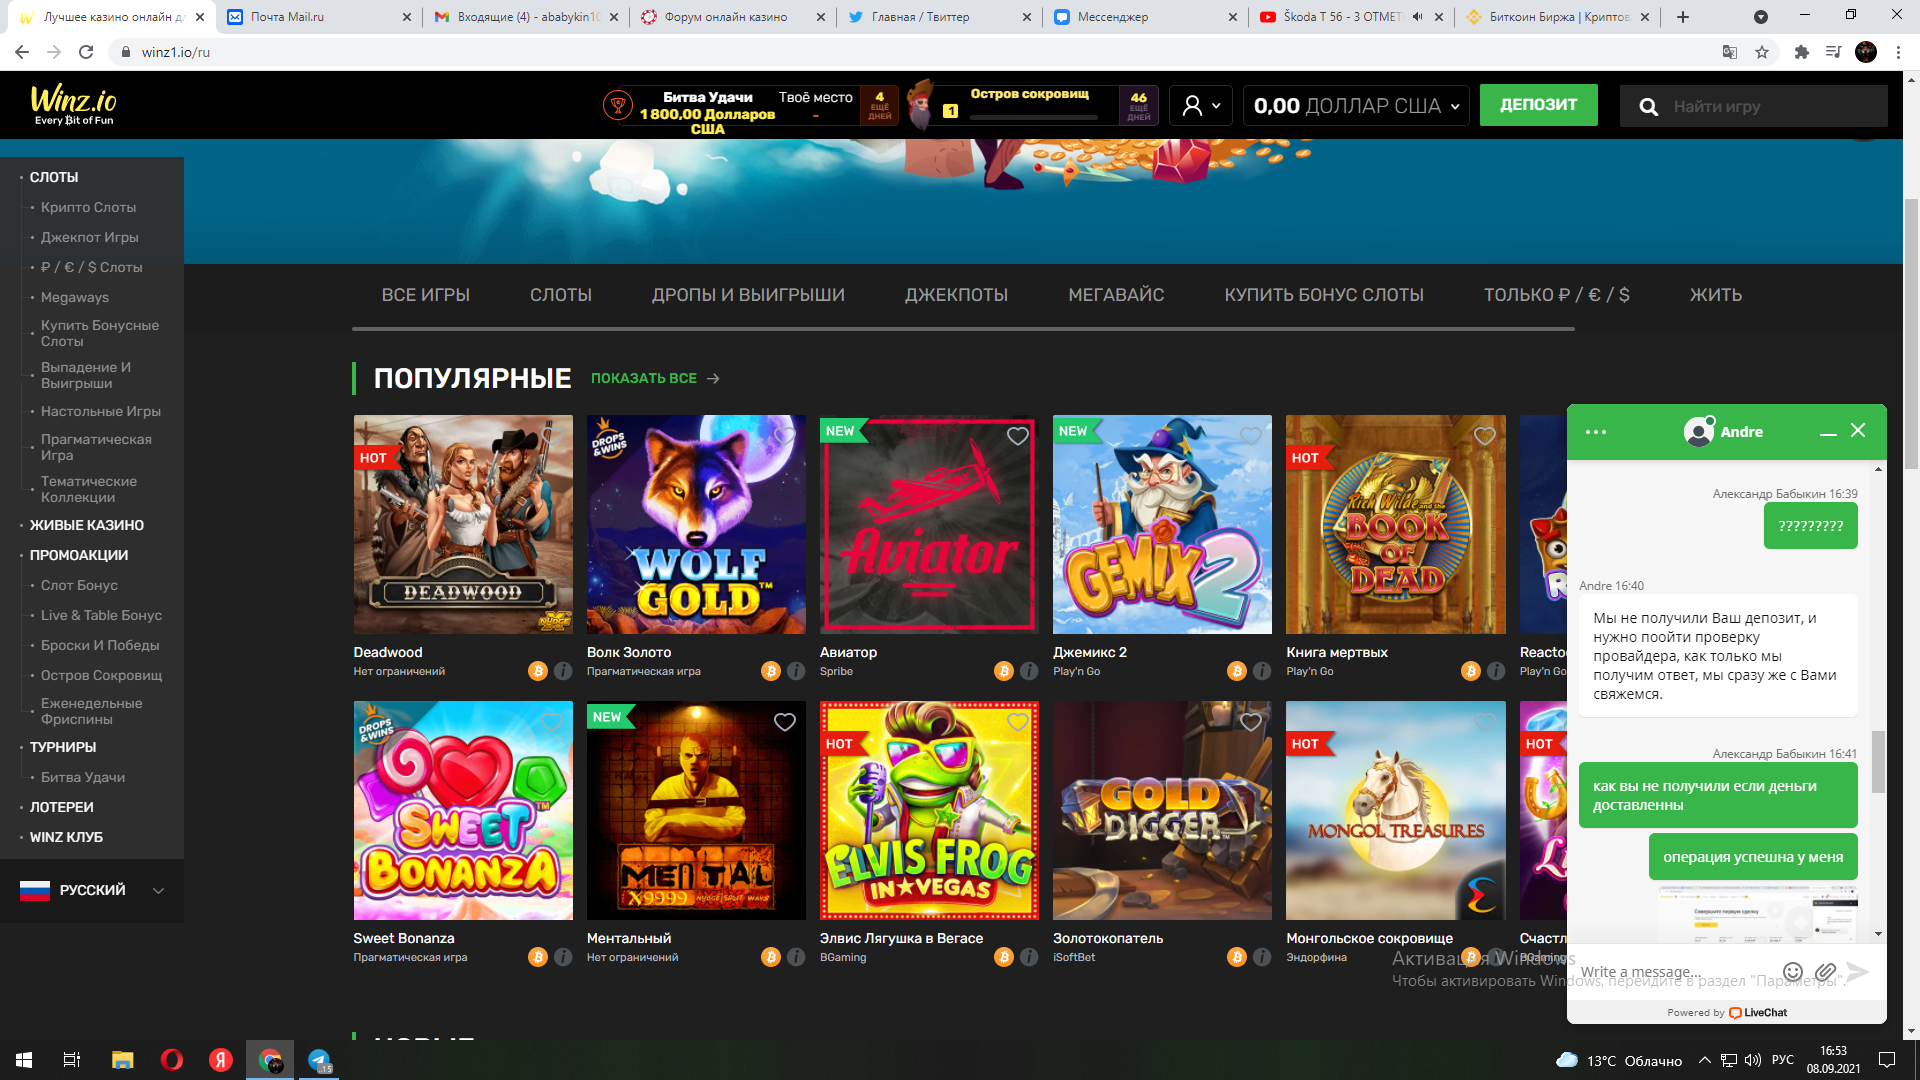Viewport: 1920px width, 1080px height.
Task: Attach file with paperclip in chat
Action: (x=1825, y=972)
